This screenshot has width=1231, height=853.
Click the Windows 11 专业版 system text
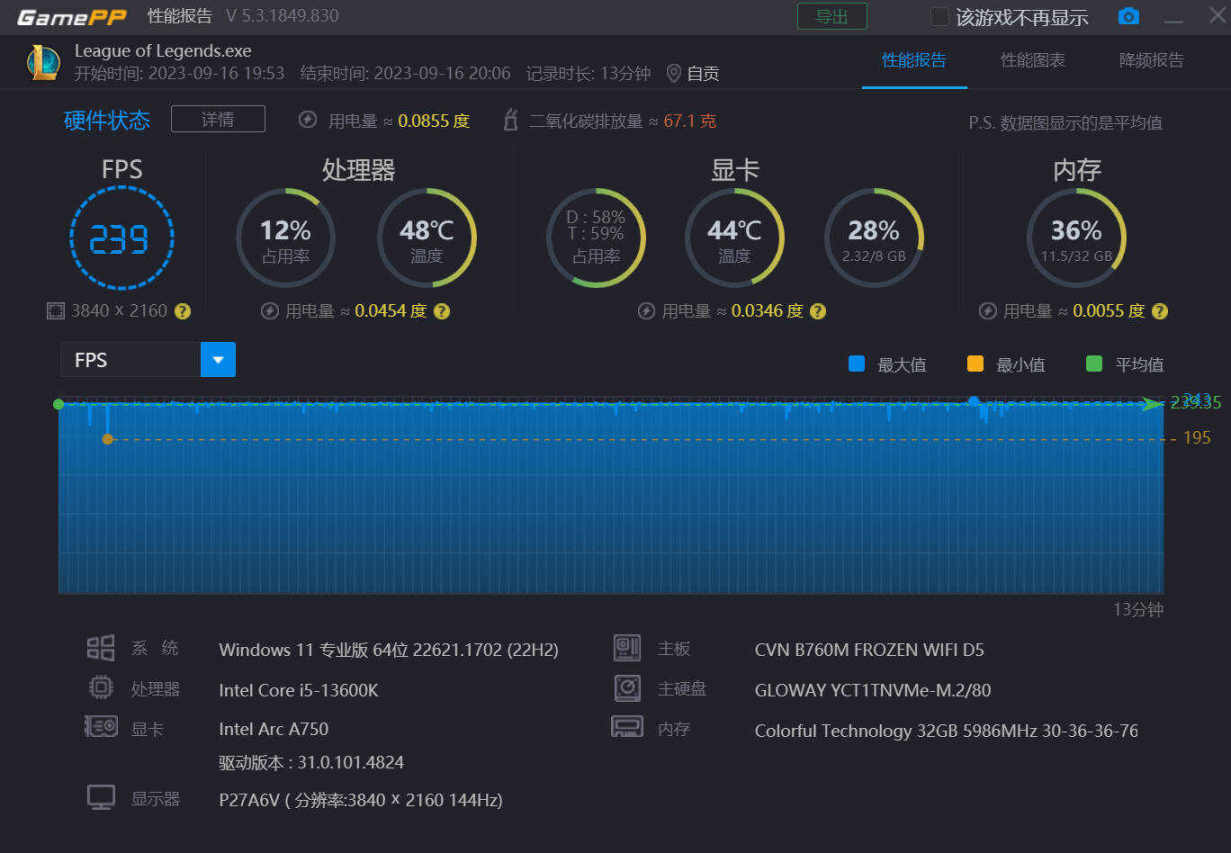pyautogui.click(x=389, y=650)
